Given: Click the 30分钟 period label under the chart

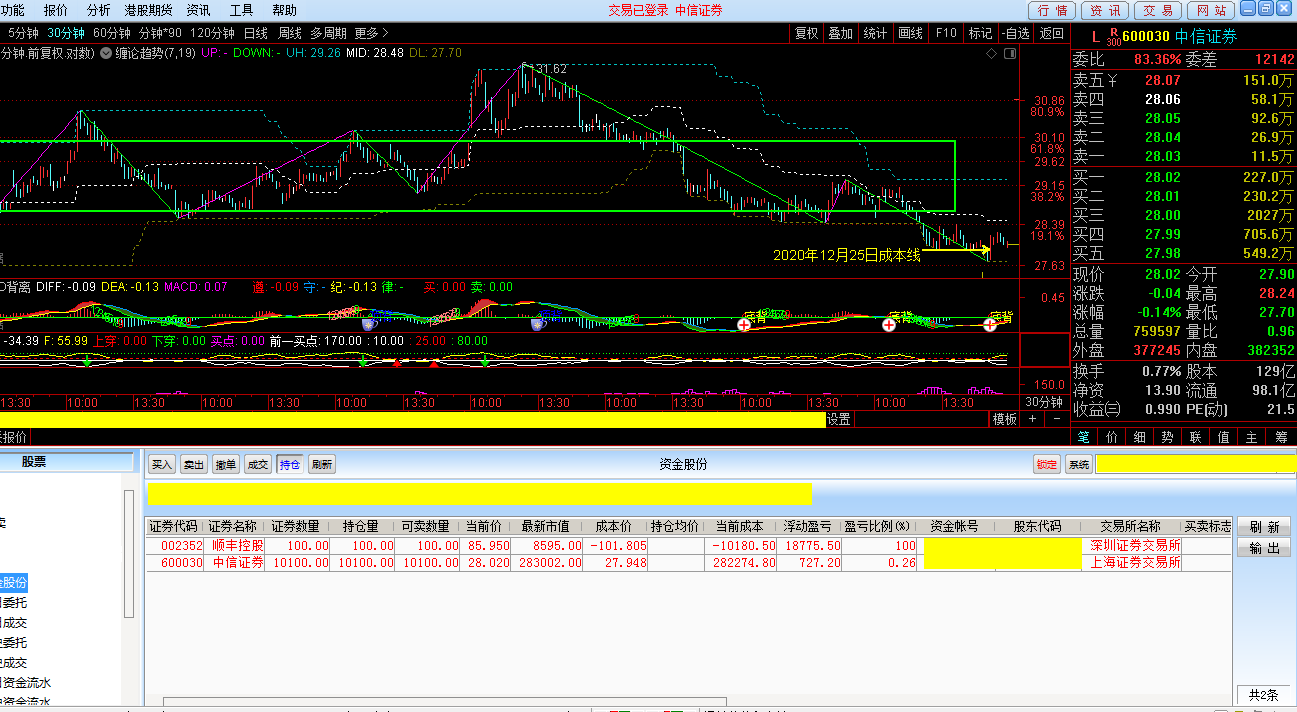Looking at the screenshot, I should point(1046,403).
